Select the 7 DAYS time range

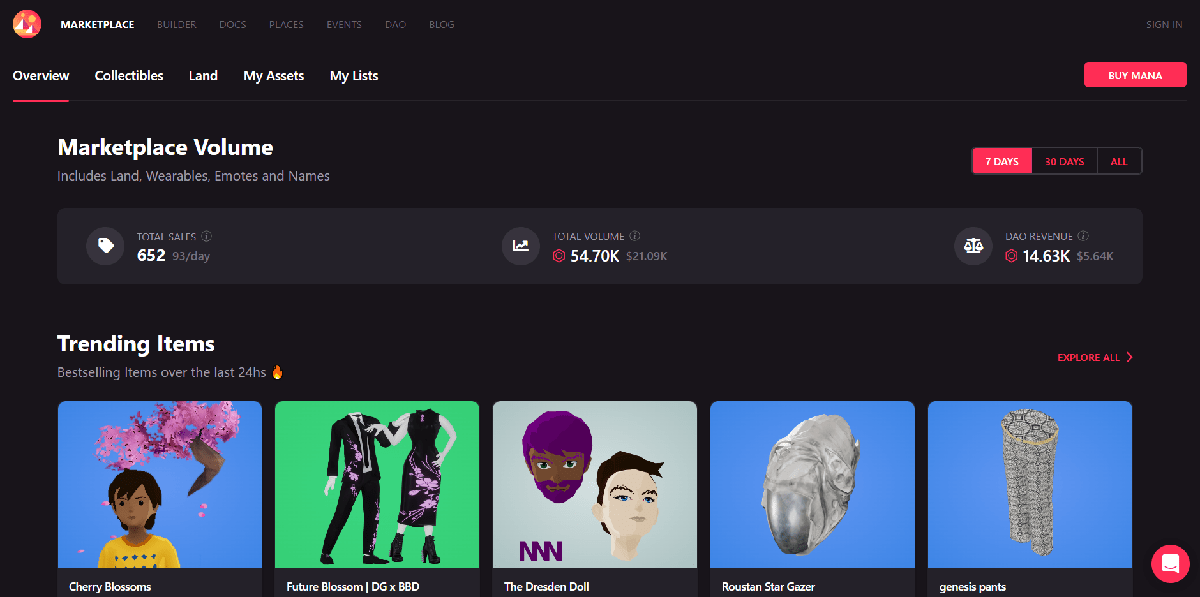pos(1001,161)
